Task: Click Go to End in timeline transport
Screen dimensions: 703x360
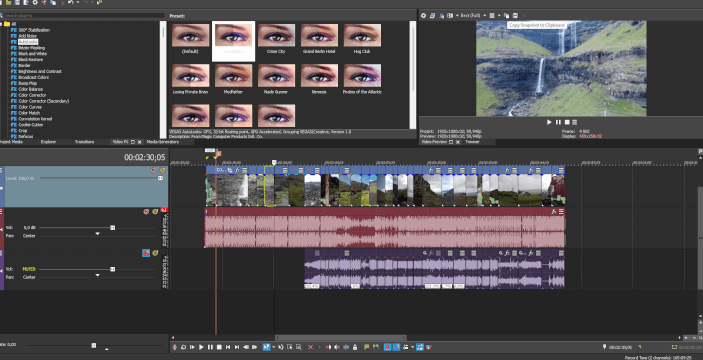Action: (x=237, y=347)
